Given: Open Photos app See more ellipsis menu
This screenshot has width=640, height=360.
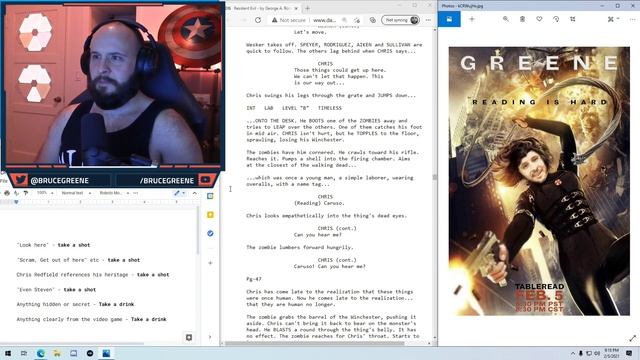Looking at the screenshot, I should coord(632,19).
